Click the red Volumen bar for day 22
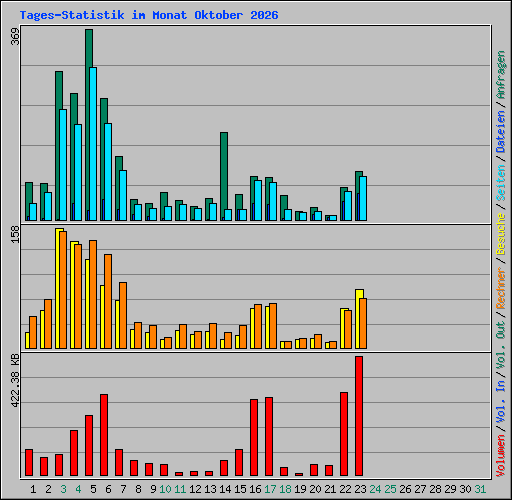 pyautogui.click(x=344, y=434)
